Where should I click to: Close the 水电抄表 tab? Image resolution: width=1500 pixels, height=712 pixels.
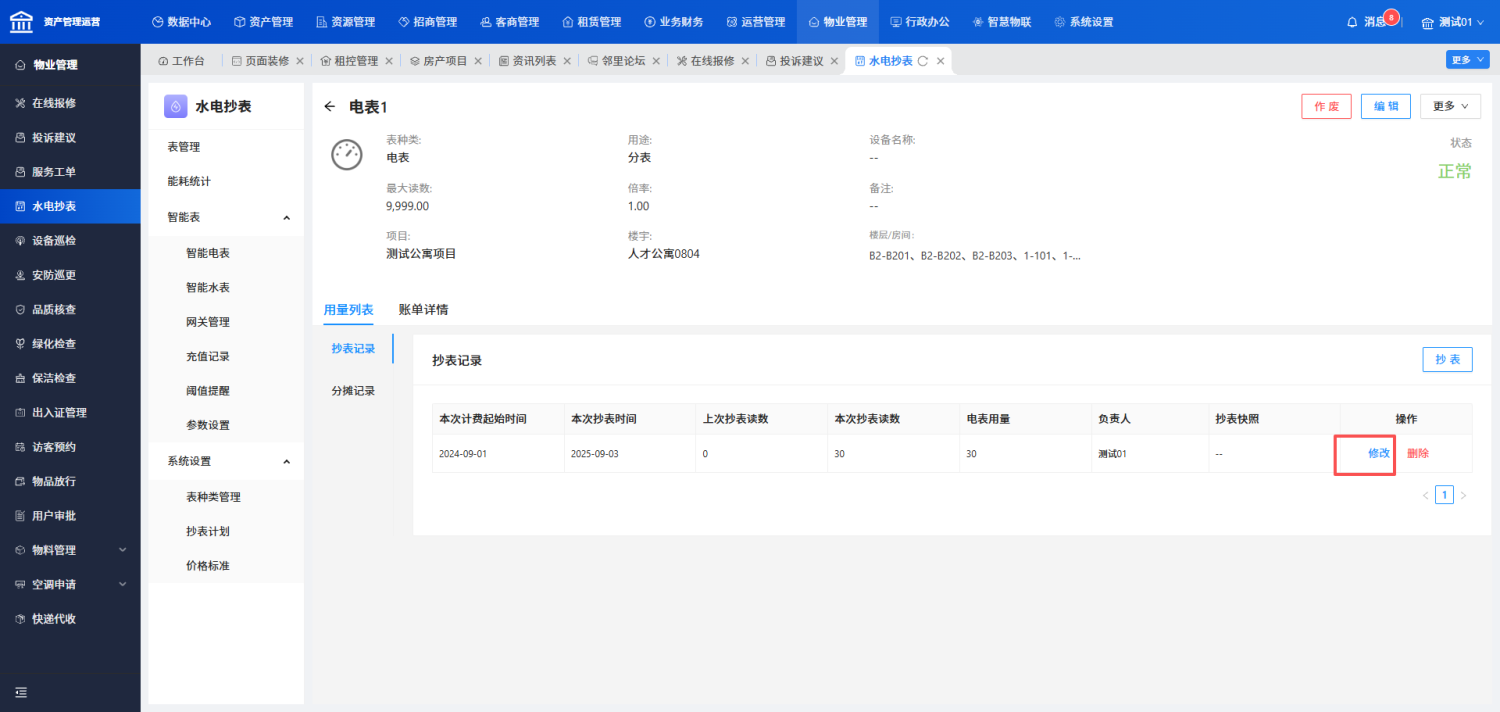[940, 61]
